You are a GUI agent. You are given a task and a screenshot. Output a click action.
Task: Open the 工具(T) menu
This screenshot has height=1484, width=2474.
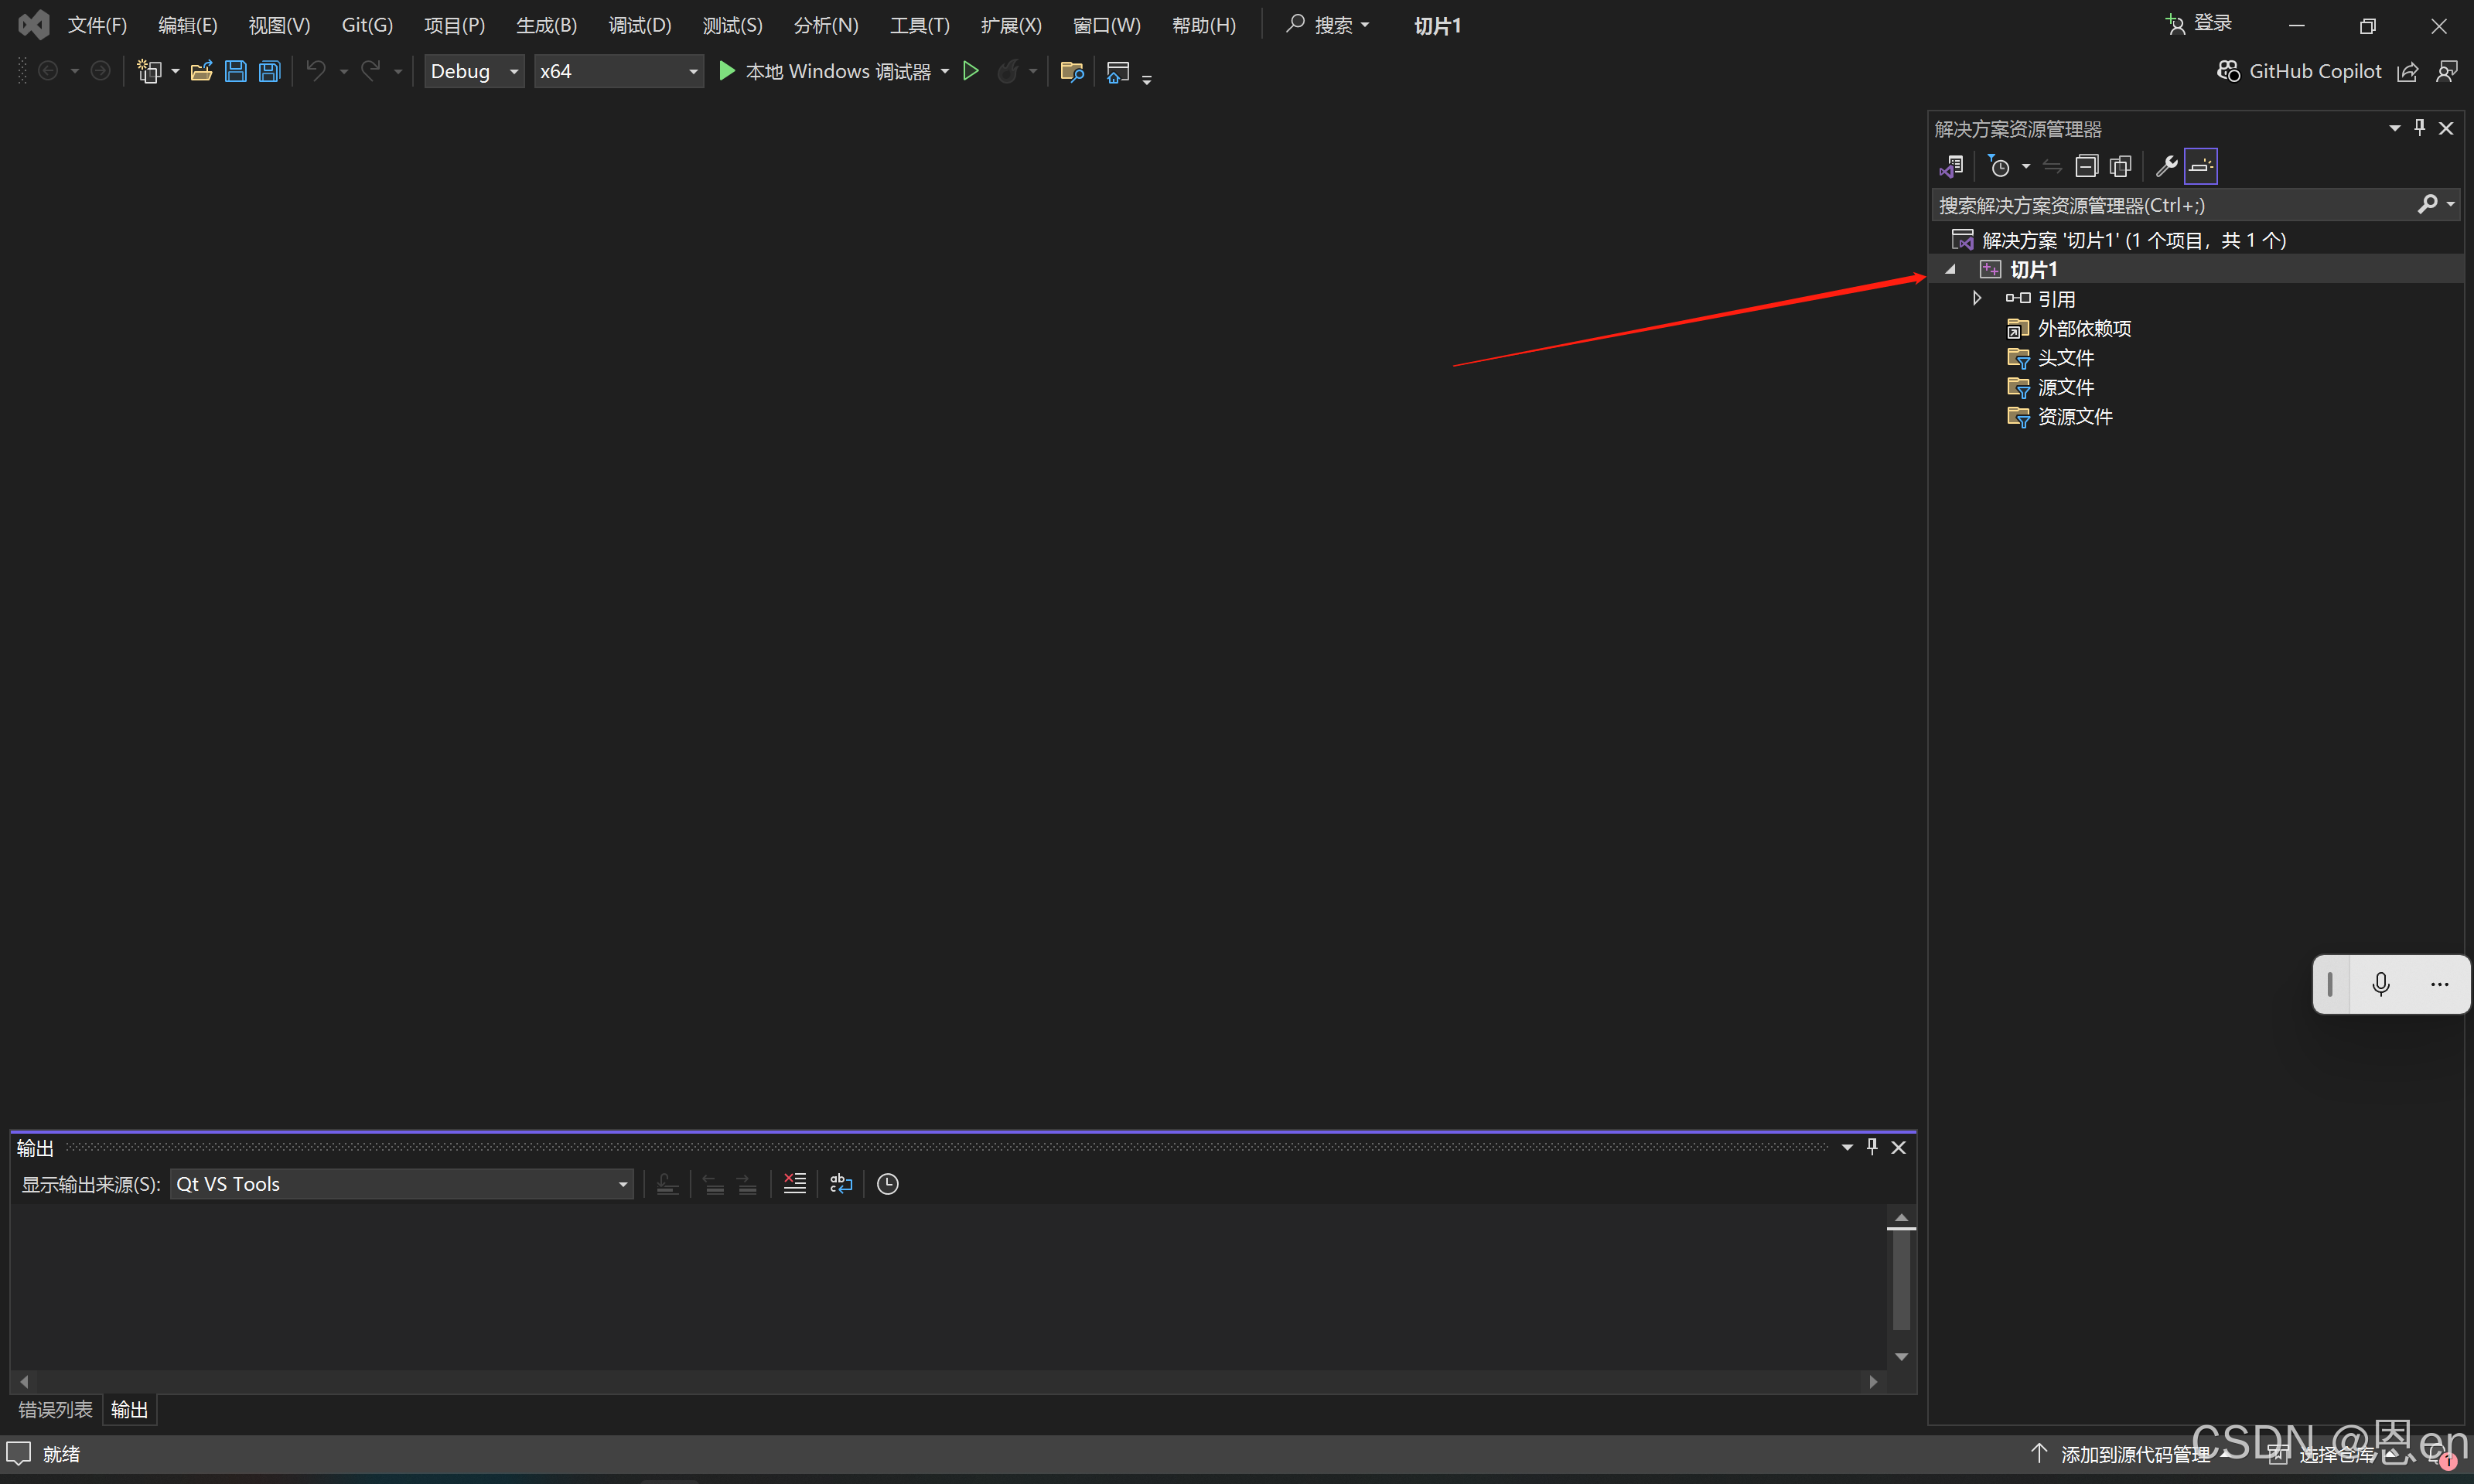tap(920, 25)
